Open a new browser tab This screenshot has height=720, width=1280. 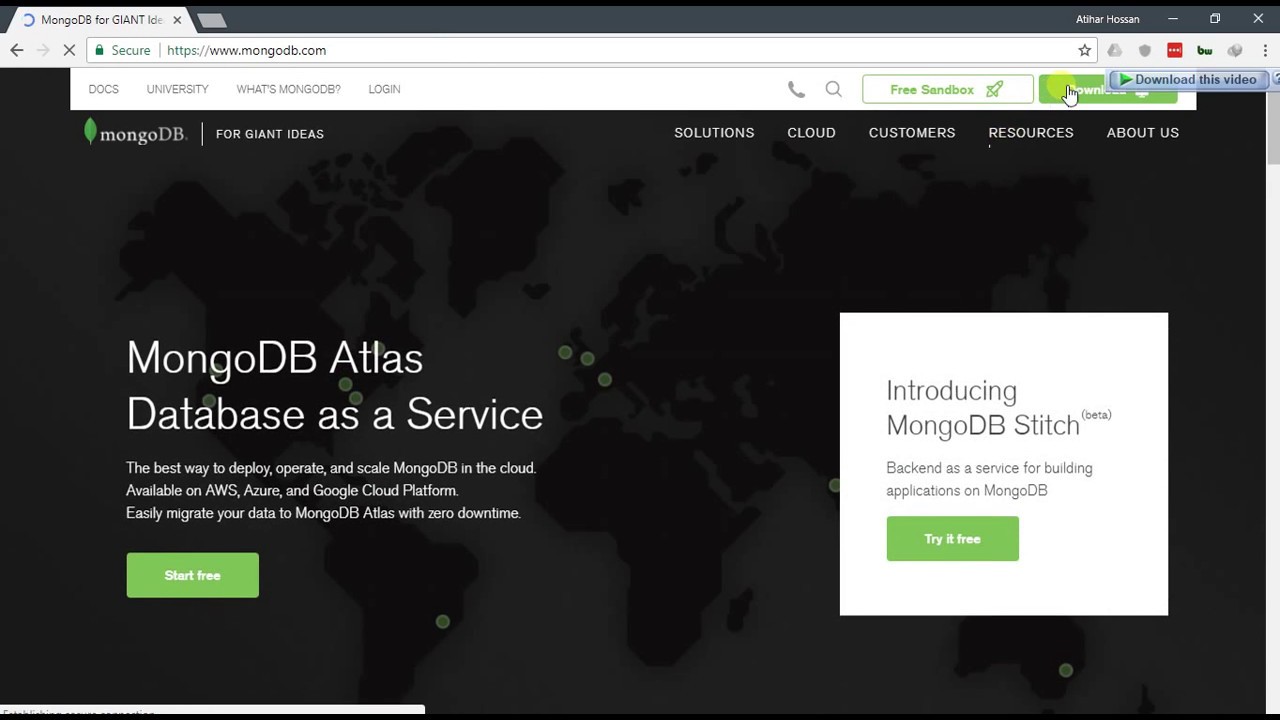coord(211,20)
